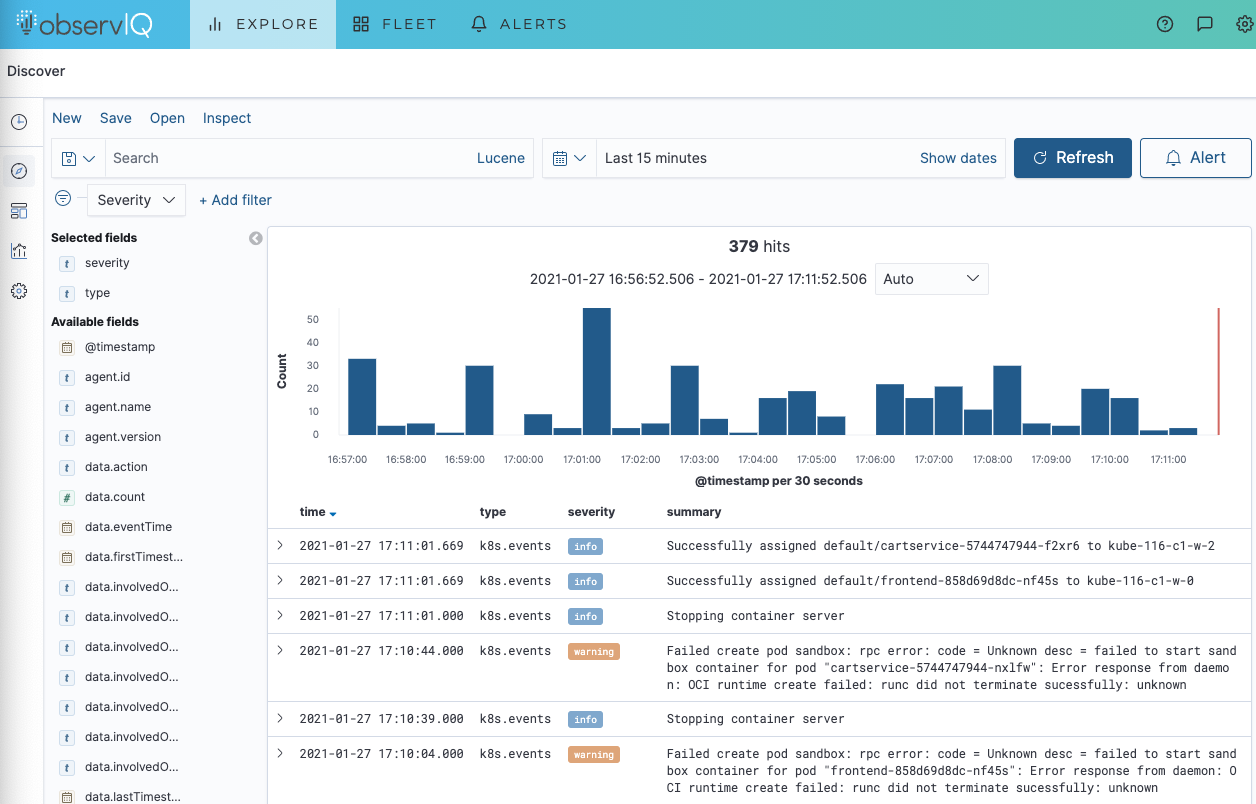
Task: Select the Discover compass icon in sidebar
Action: 19,171
